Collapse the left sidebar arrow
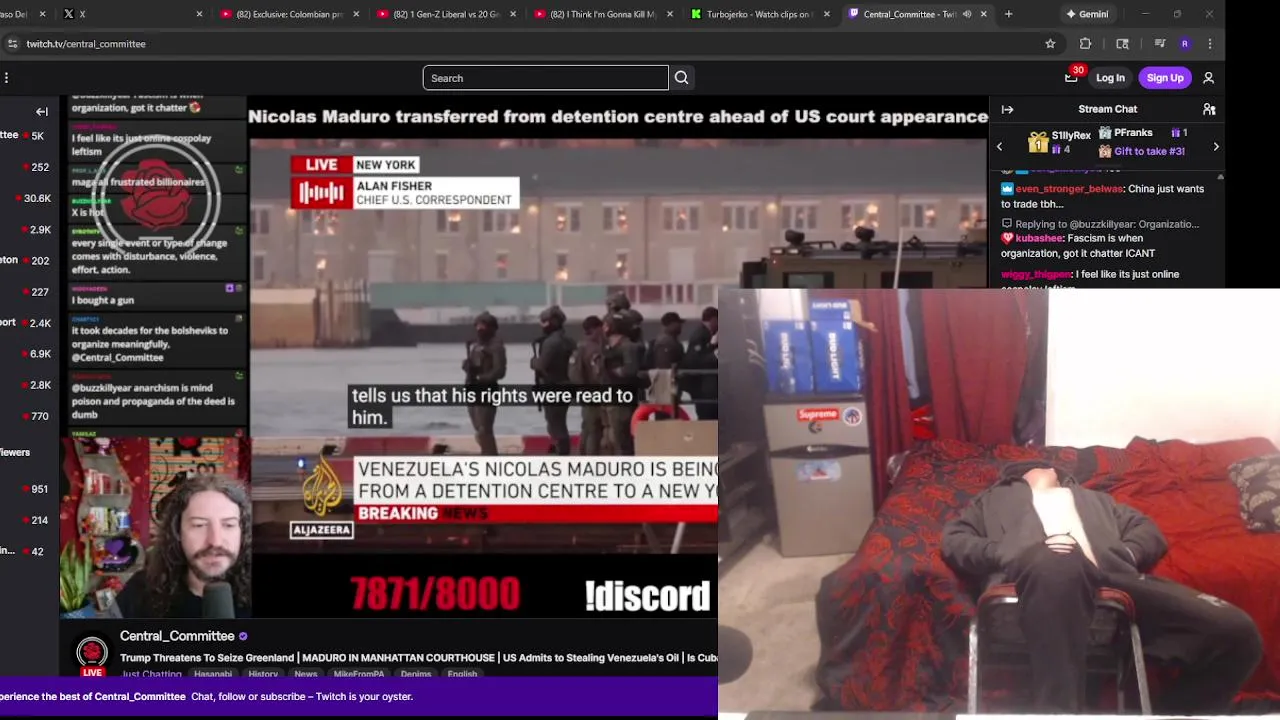Viewport: 1280px width, 720px height. [42, 112]
